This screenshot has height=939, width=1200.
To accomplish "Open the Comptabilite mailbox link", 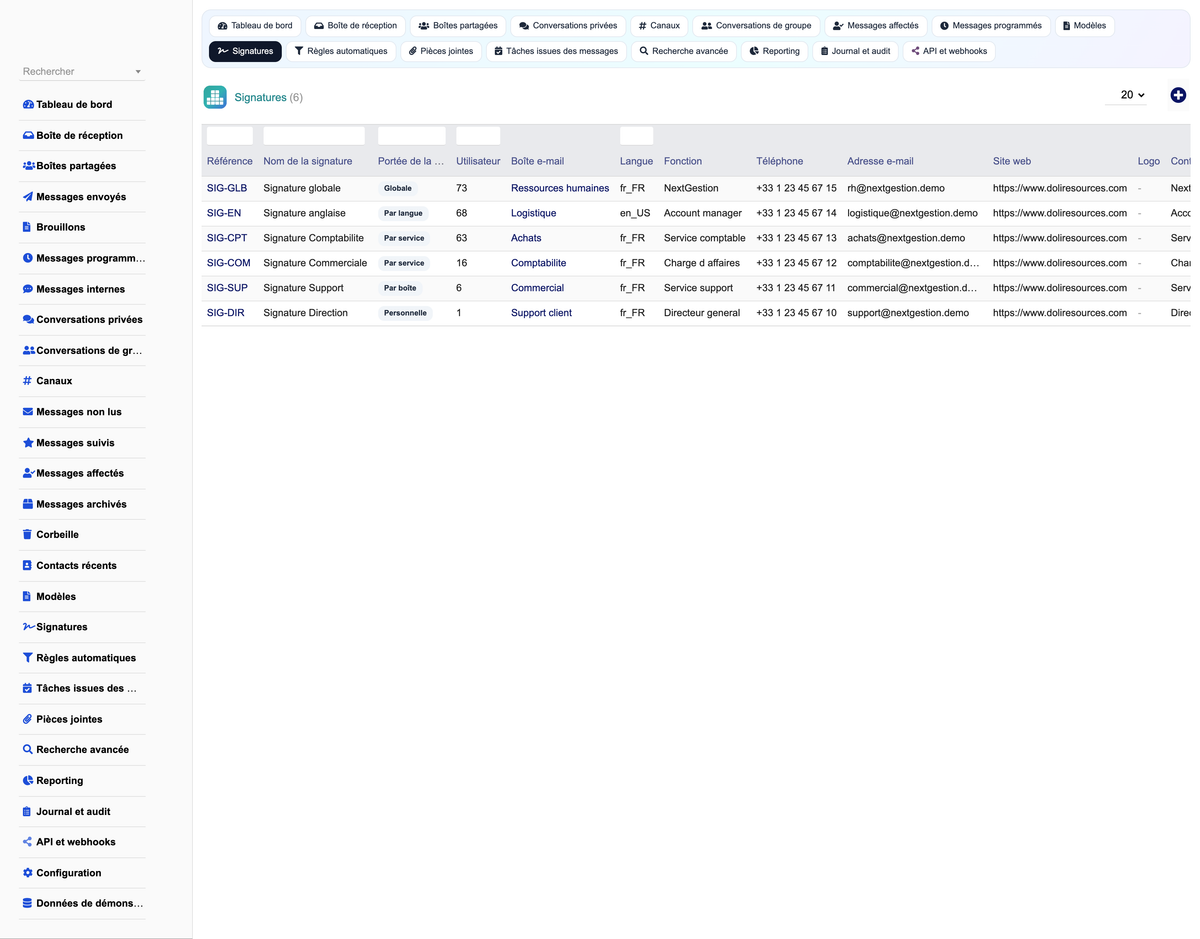I will 538,263.
